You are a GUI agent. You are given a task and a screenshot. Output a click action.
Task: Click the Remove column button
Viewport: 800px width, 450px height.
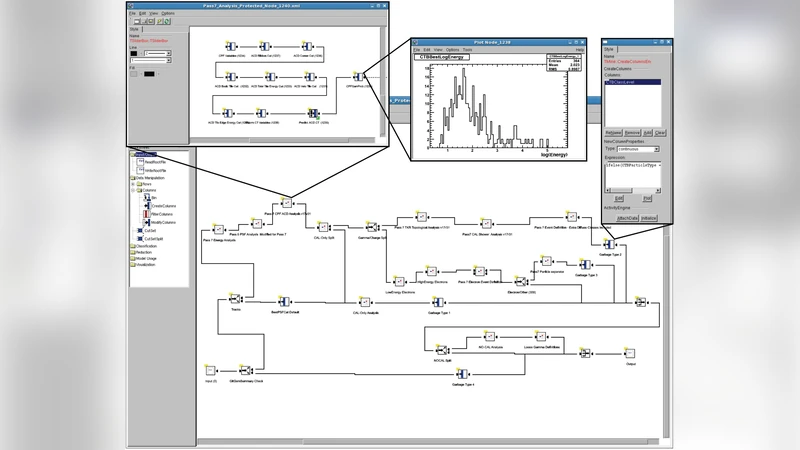coord(632,132)
